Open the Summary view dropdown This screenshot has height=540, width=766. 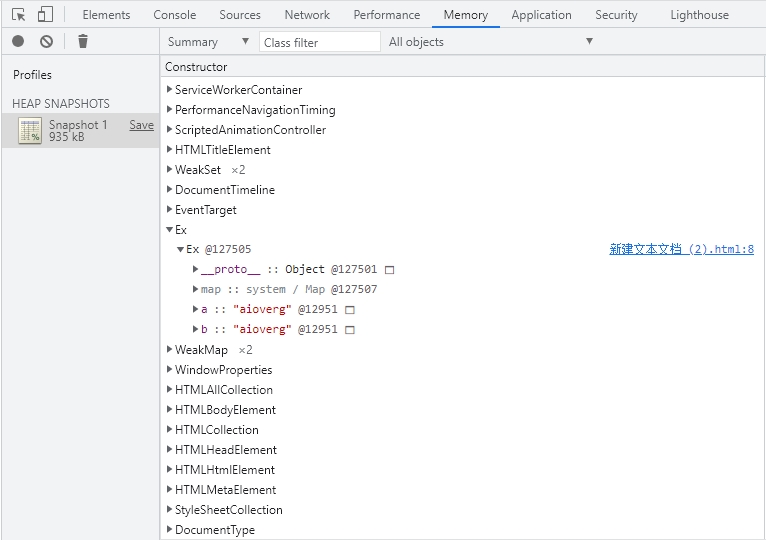208,42
